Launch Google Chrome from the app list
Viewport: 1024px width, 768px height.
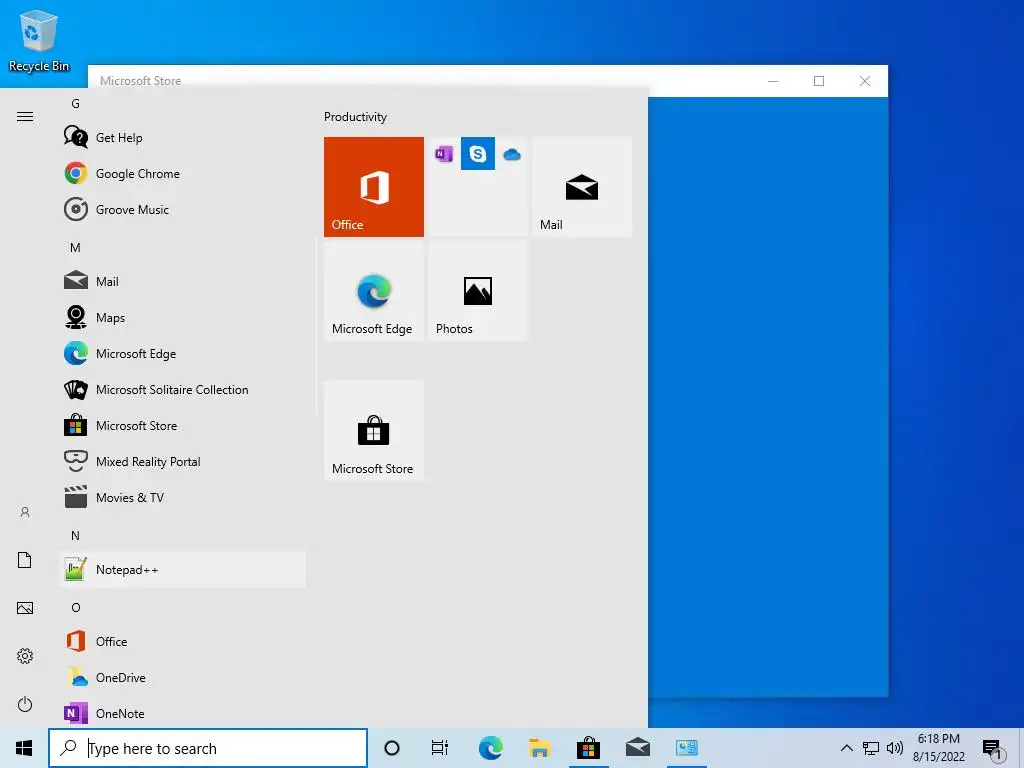coord(183,174)
